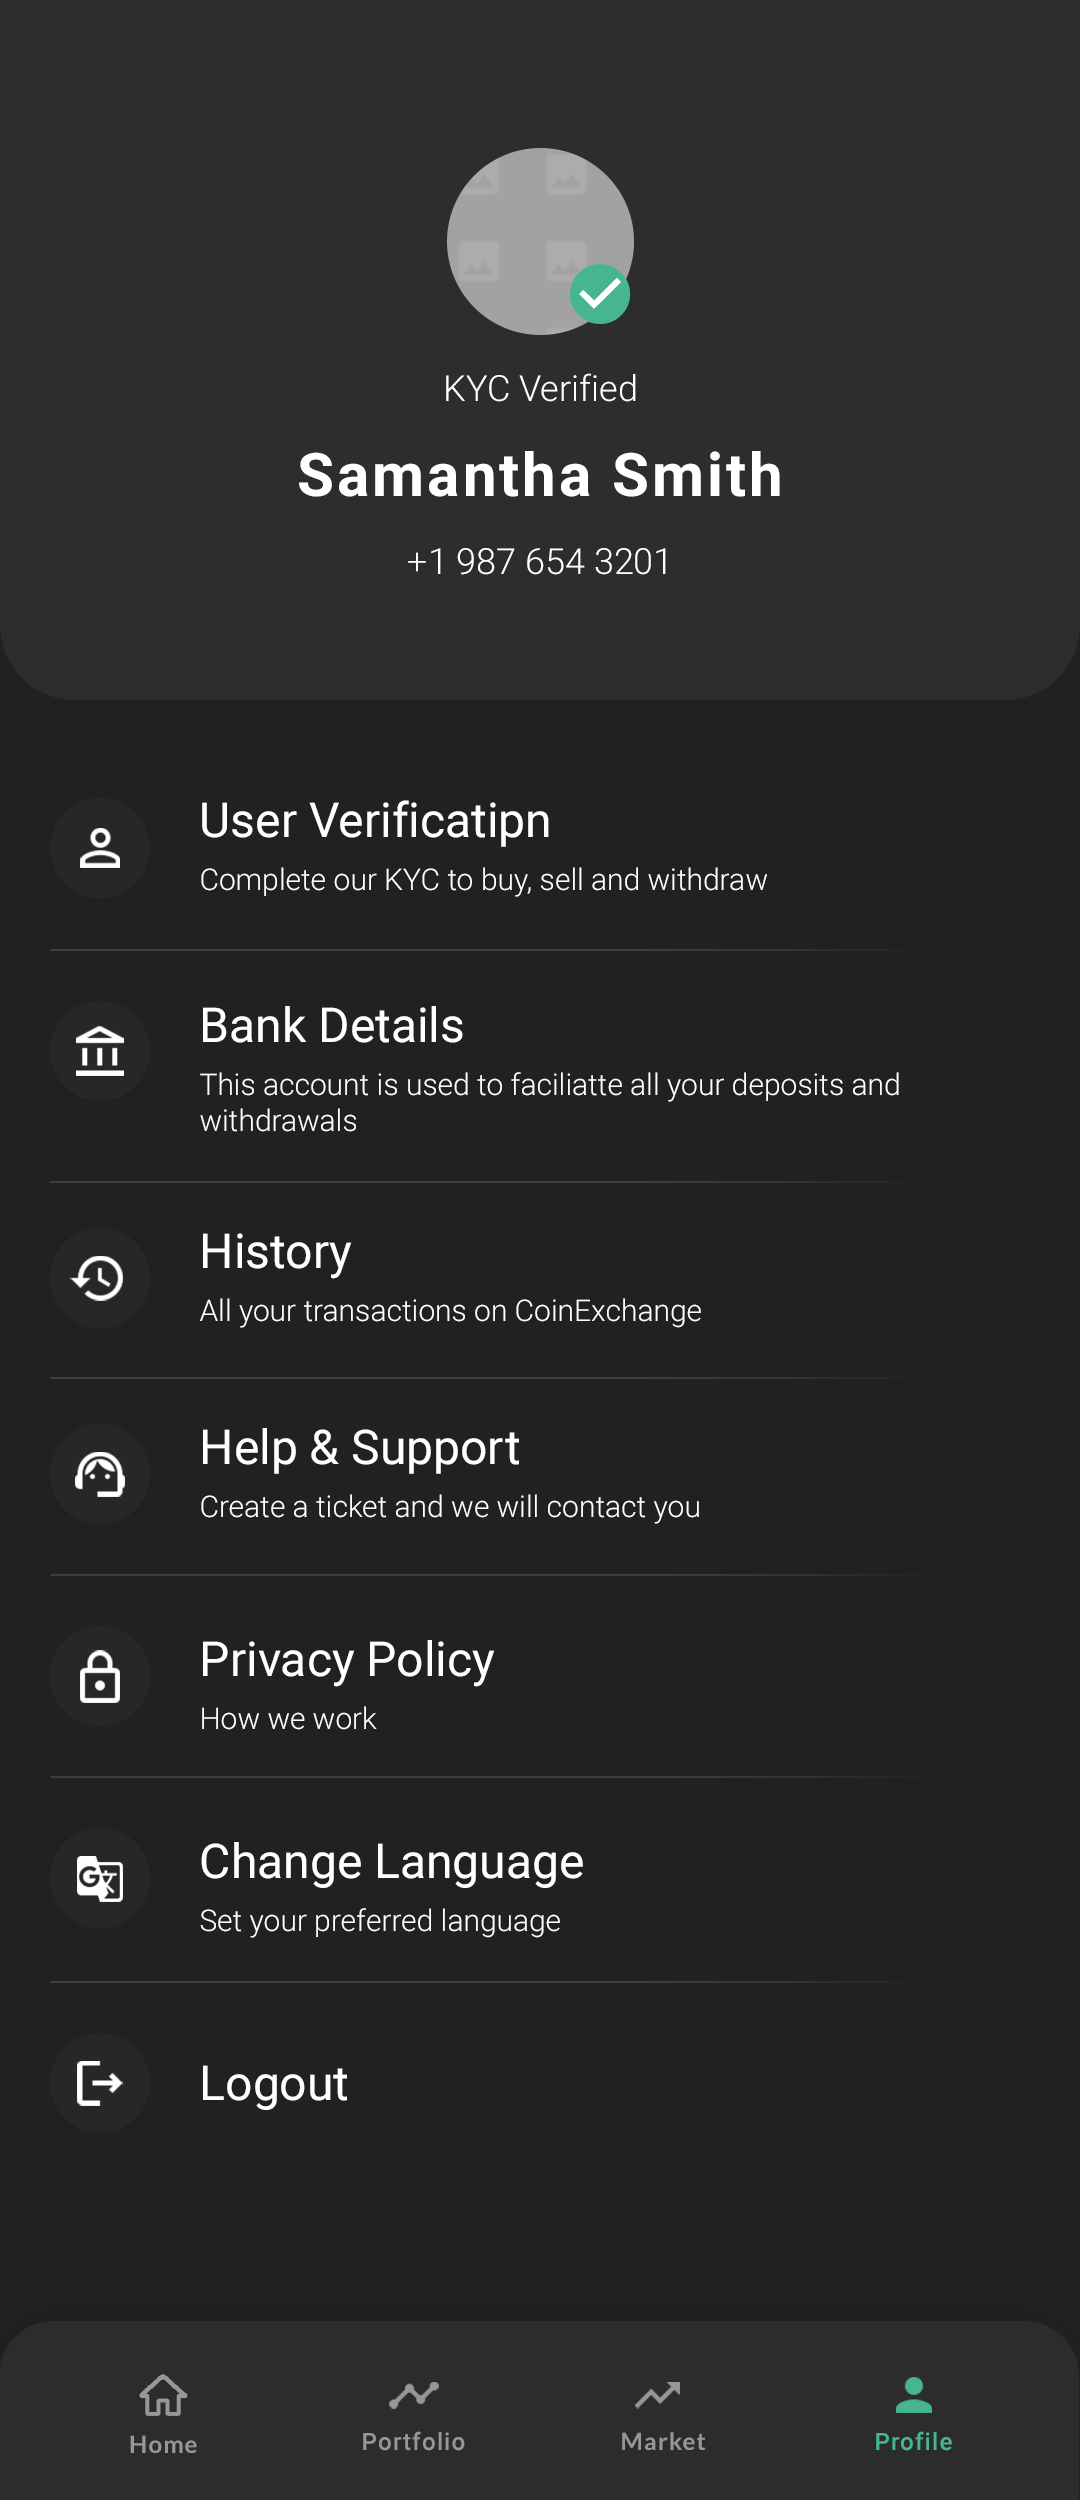The width and height of the screenshot is (1080, 2500).
Task: Tap the green KYC verified checkmark badge
Action: tap(600, 294)
